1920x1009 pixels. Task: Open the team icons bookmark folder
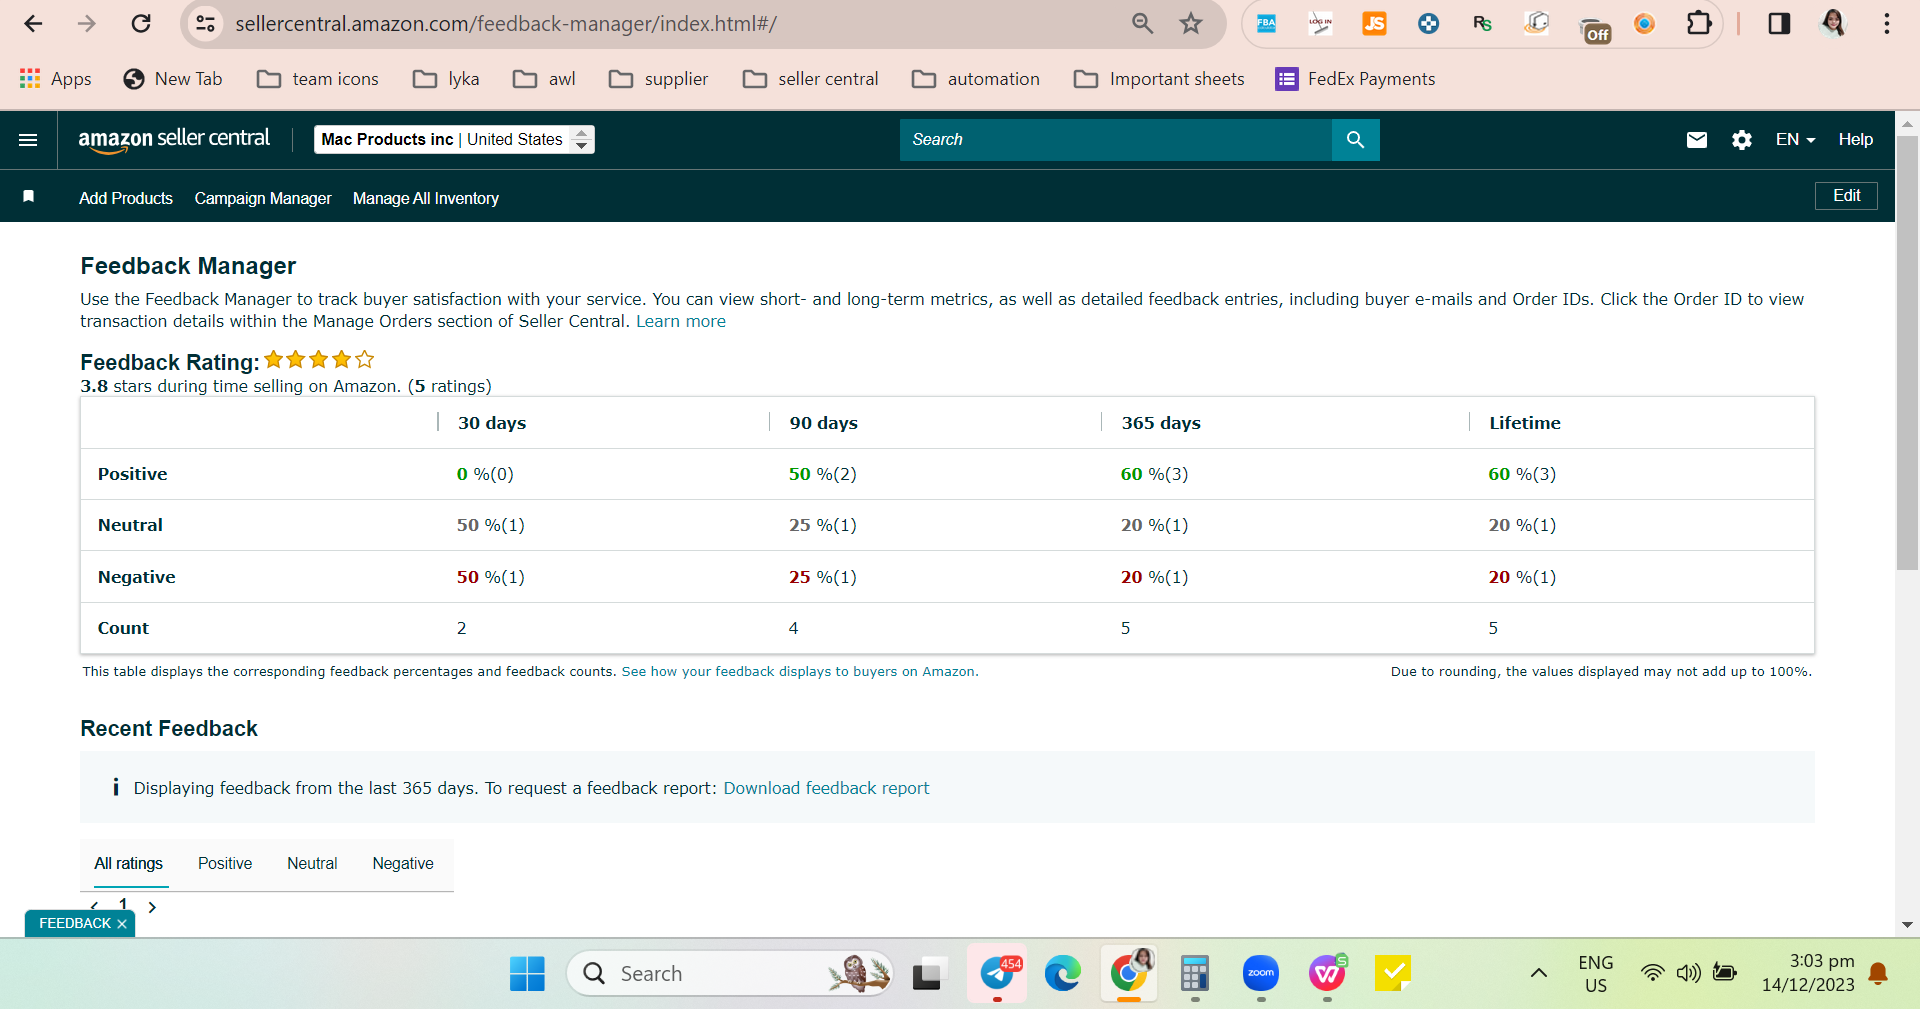pyautogui.click(x=318, y=79)
